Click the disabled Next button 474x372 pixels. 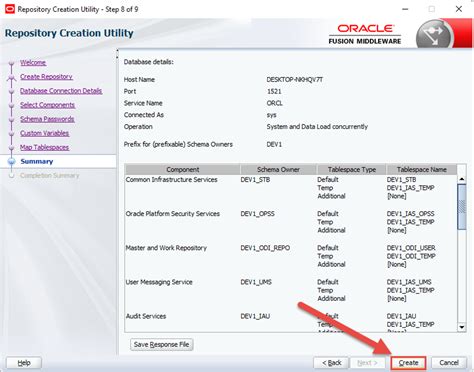point(367,363)
